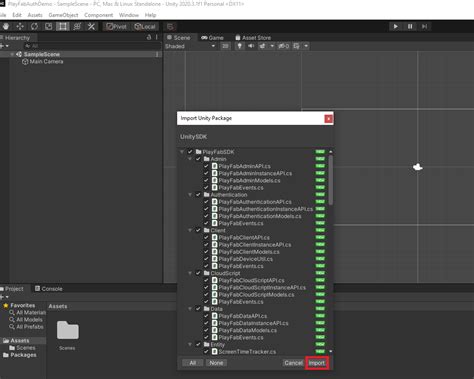Select the Move tool
Screen dimensions: 474x379
pos(20,26)
